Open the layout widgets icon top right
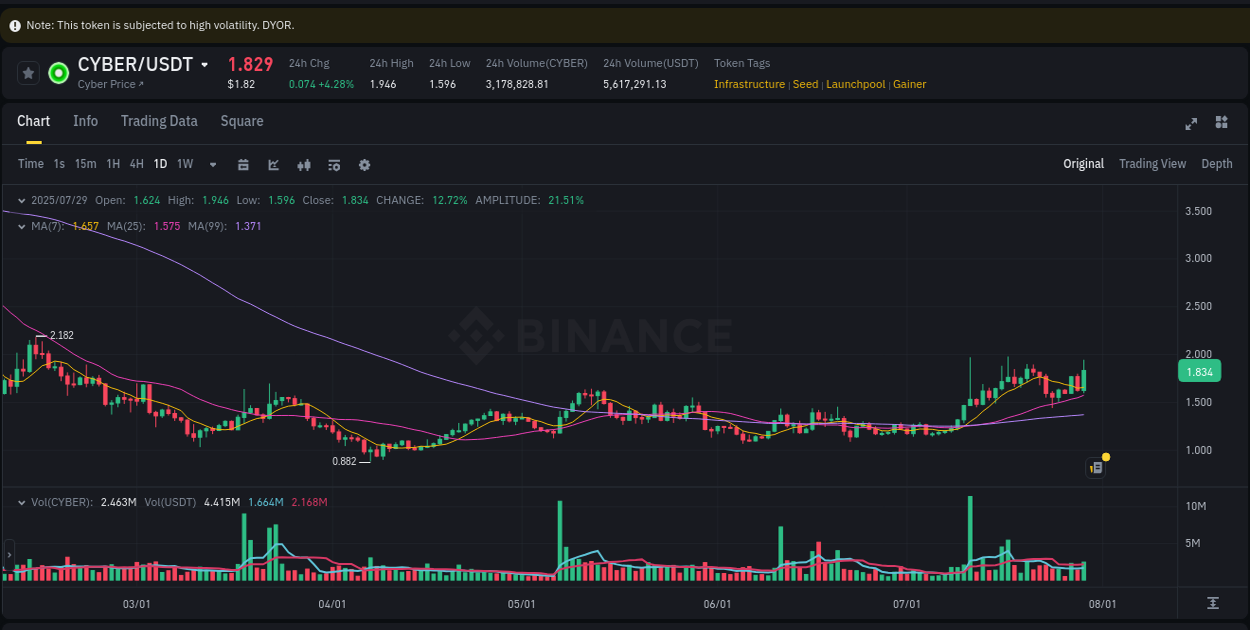The width and height of the screenshot is (1250, 630). click(1221, 122)
